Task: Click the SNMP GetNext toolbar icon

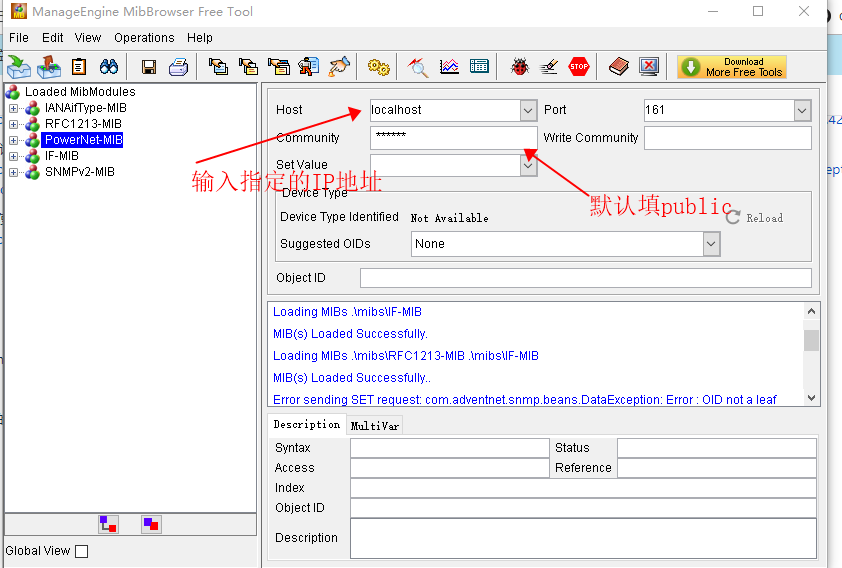Action: [248, 67]
